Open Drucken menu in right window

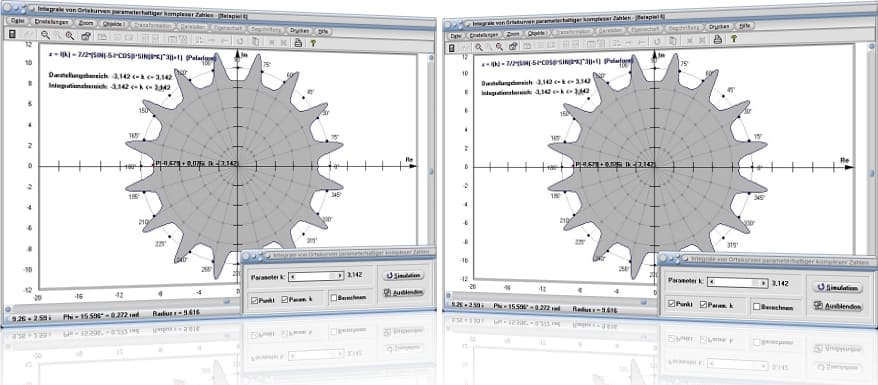[720, 26]
